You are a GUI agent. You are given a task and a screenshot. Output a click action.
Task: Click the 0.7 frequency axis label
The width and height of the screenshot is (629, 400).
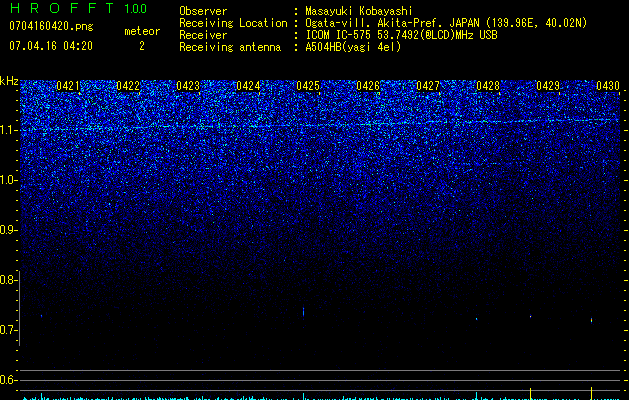click(x=8, y=330)
